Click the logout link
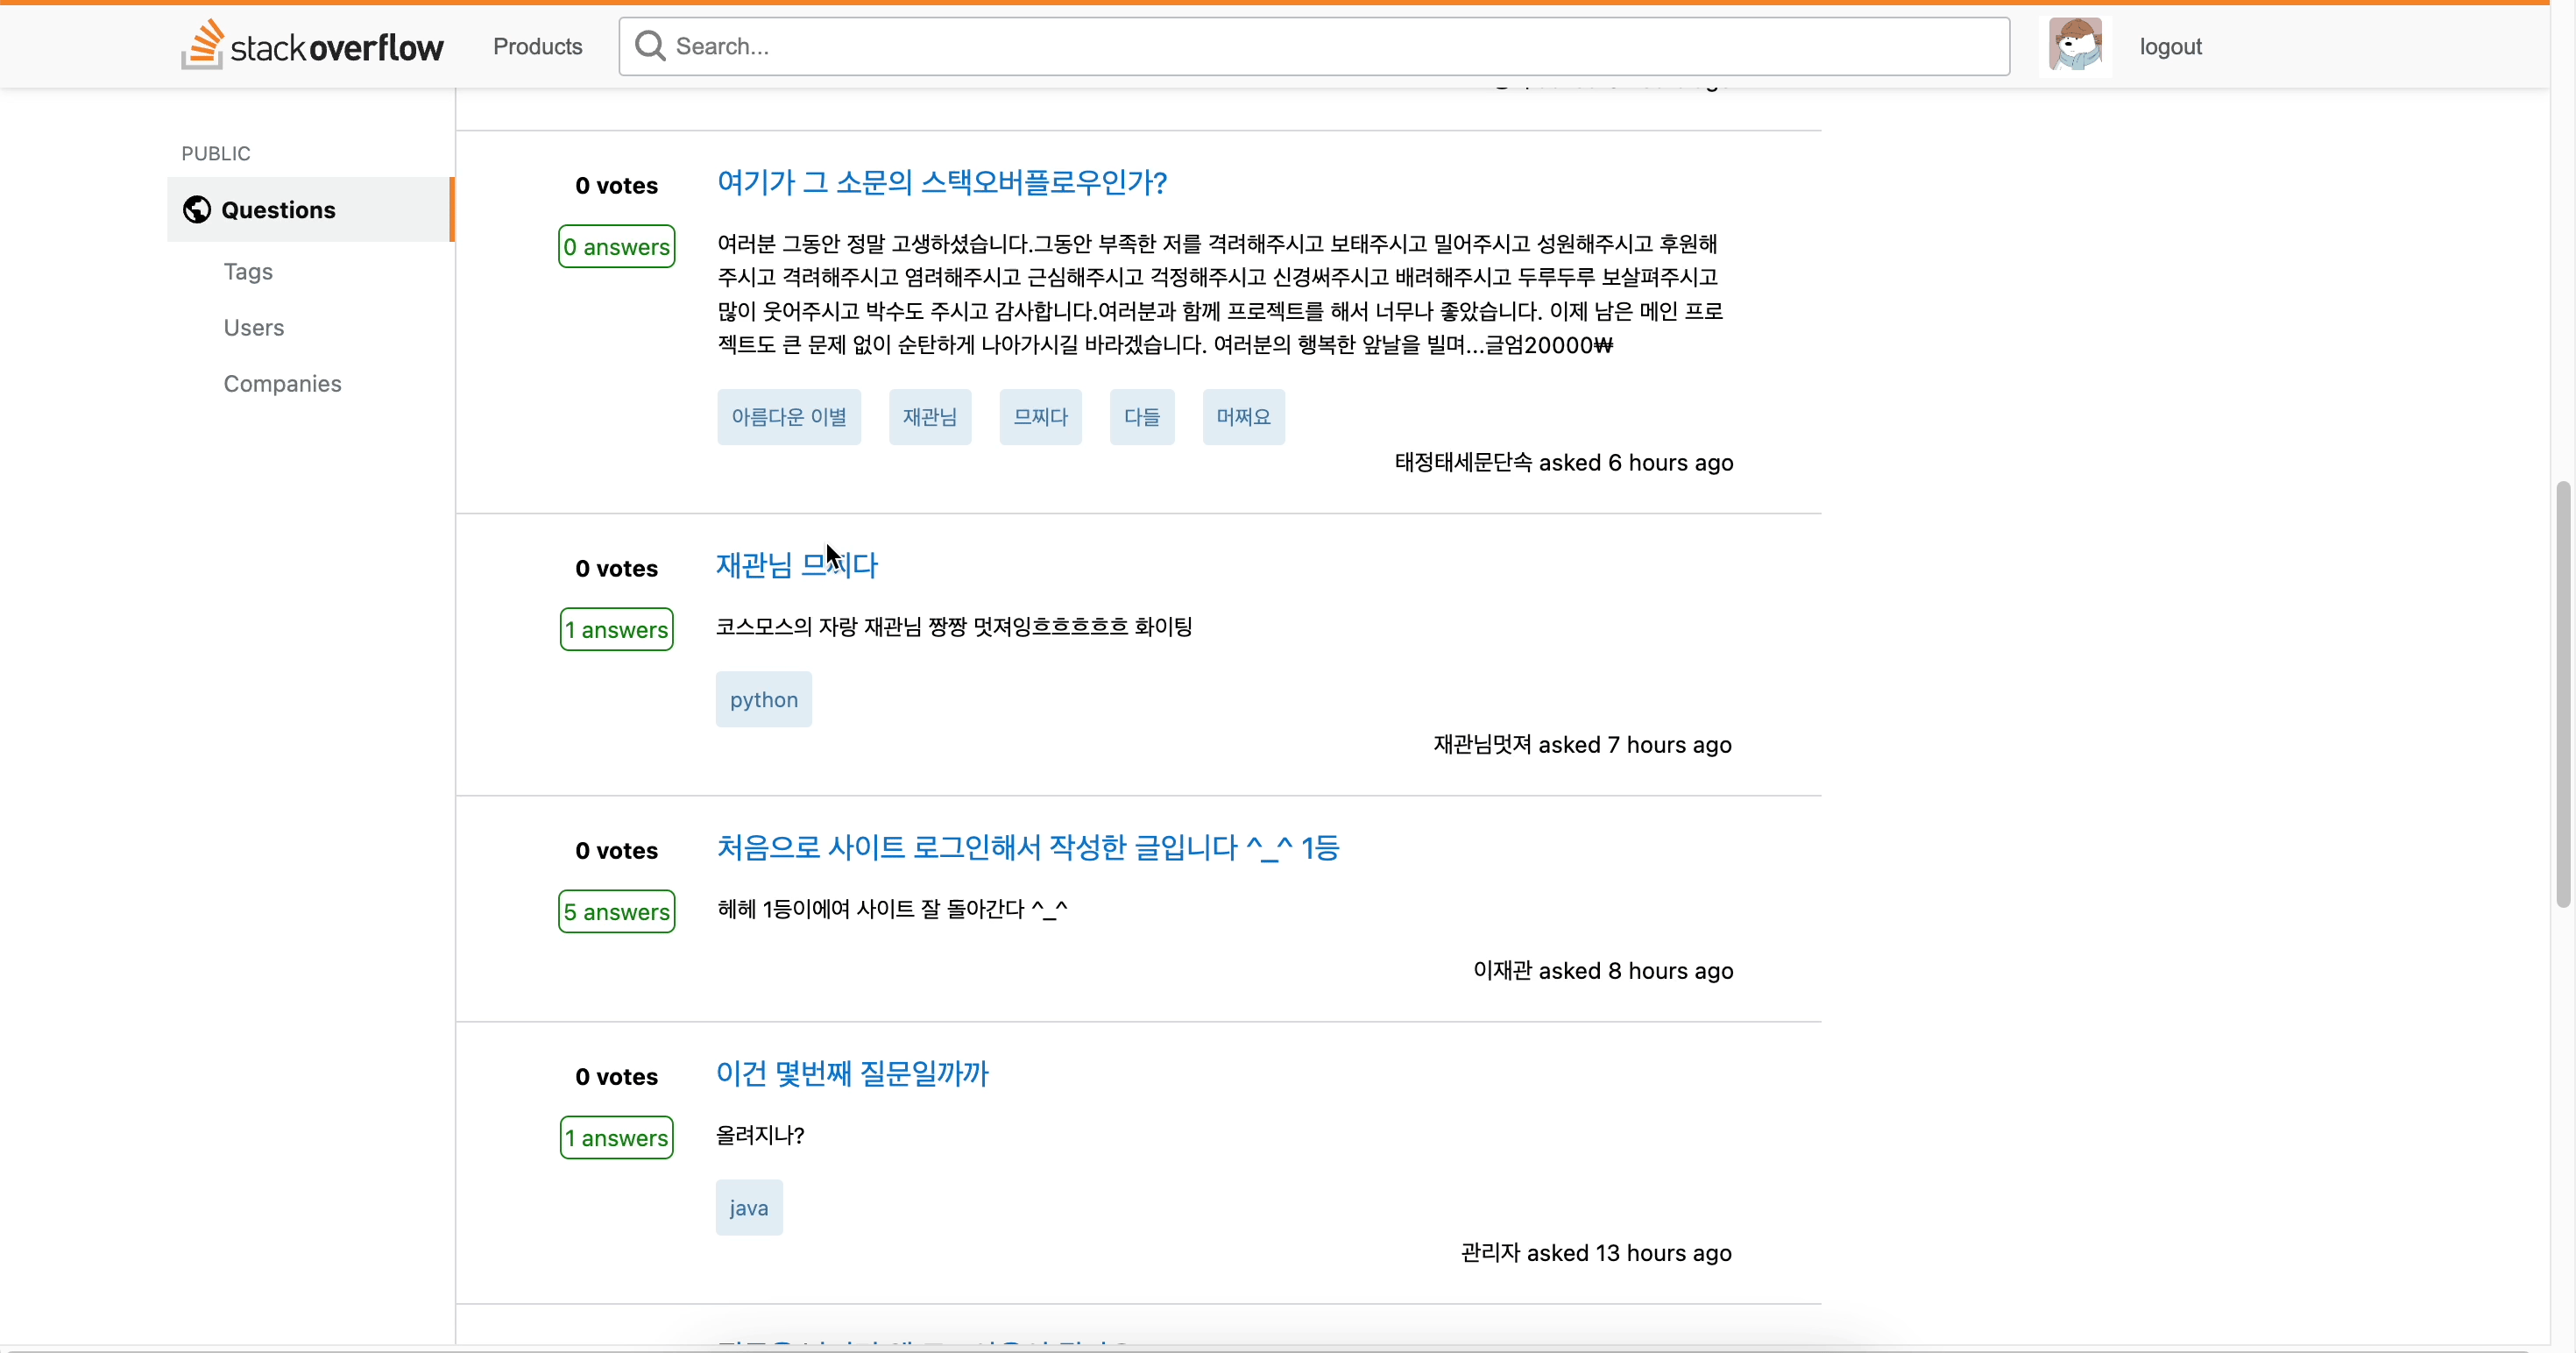 pos(2170,46)
